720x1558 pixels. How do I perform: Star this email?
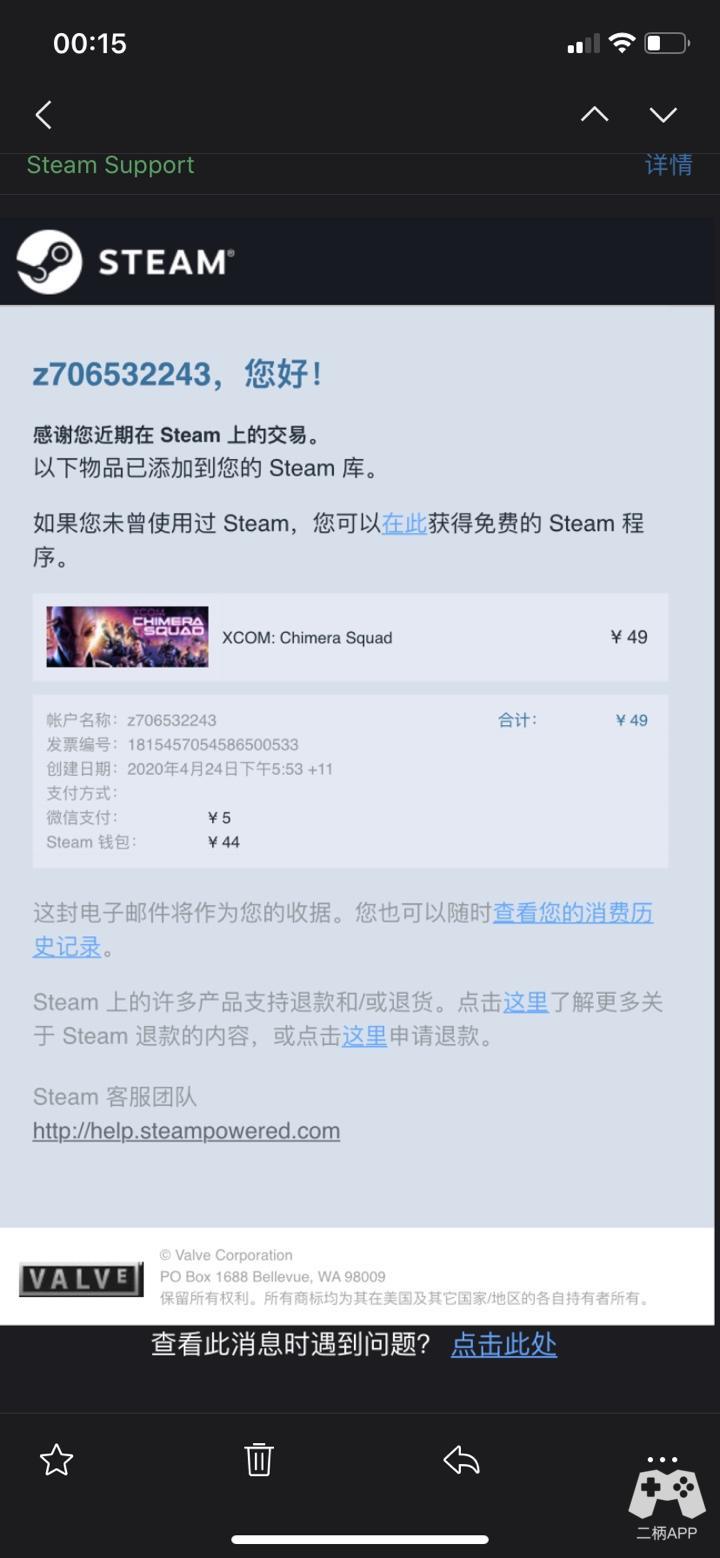(56, 1460)
